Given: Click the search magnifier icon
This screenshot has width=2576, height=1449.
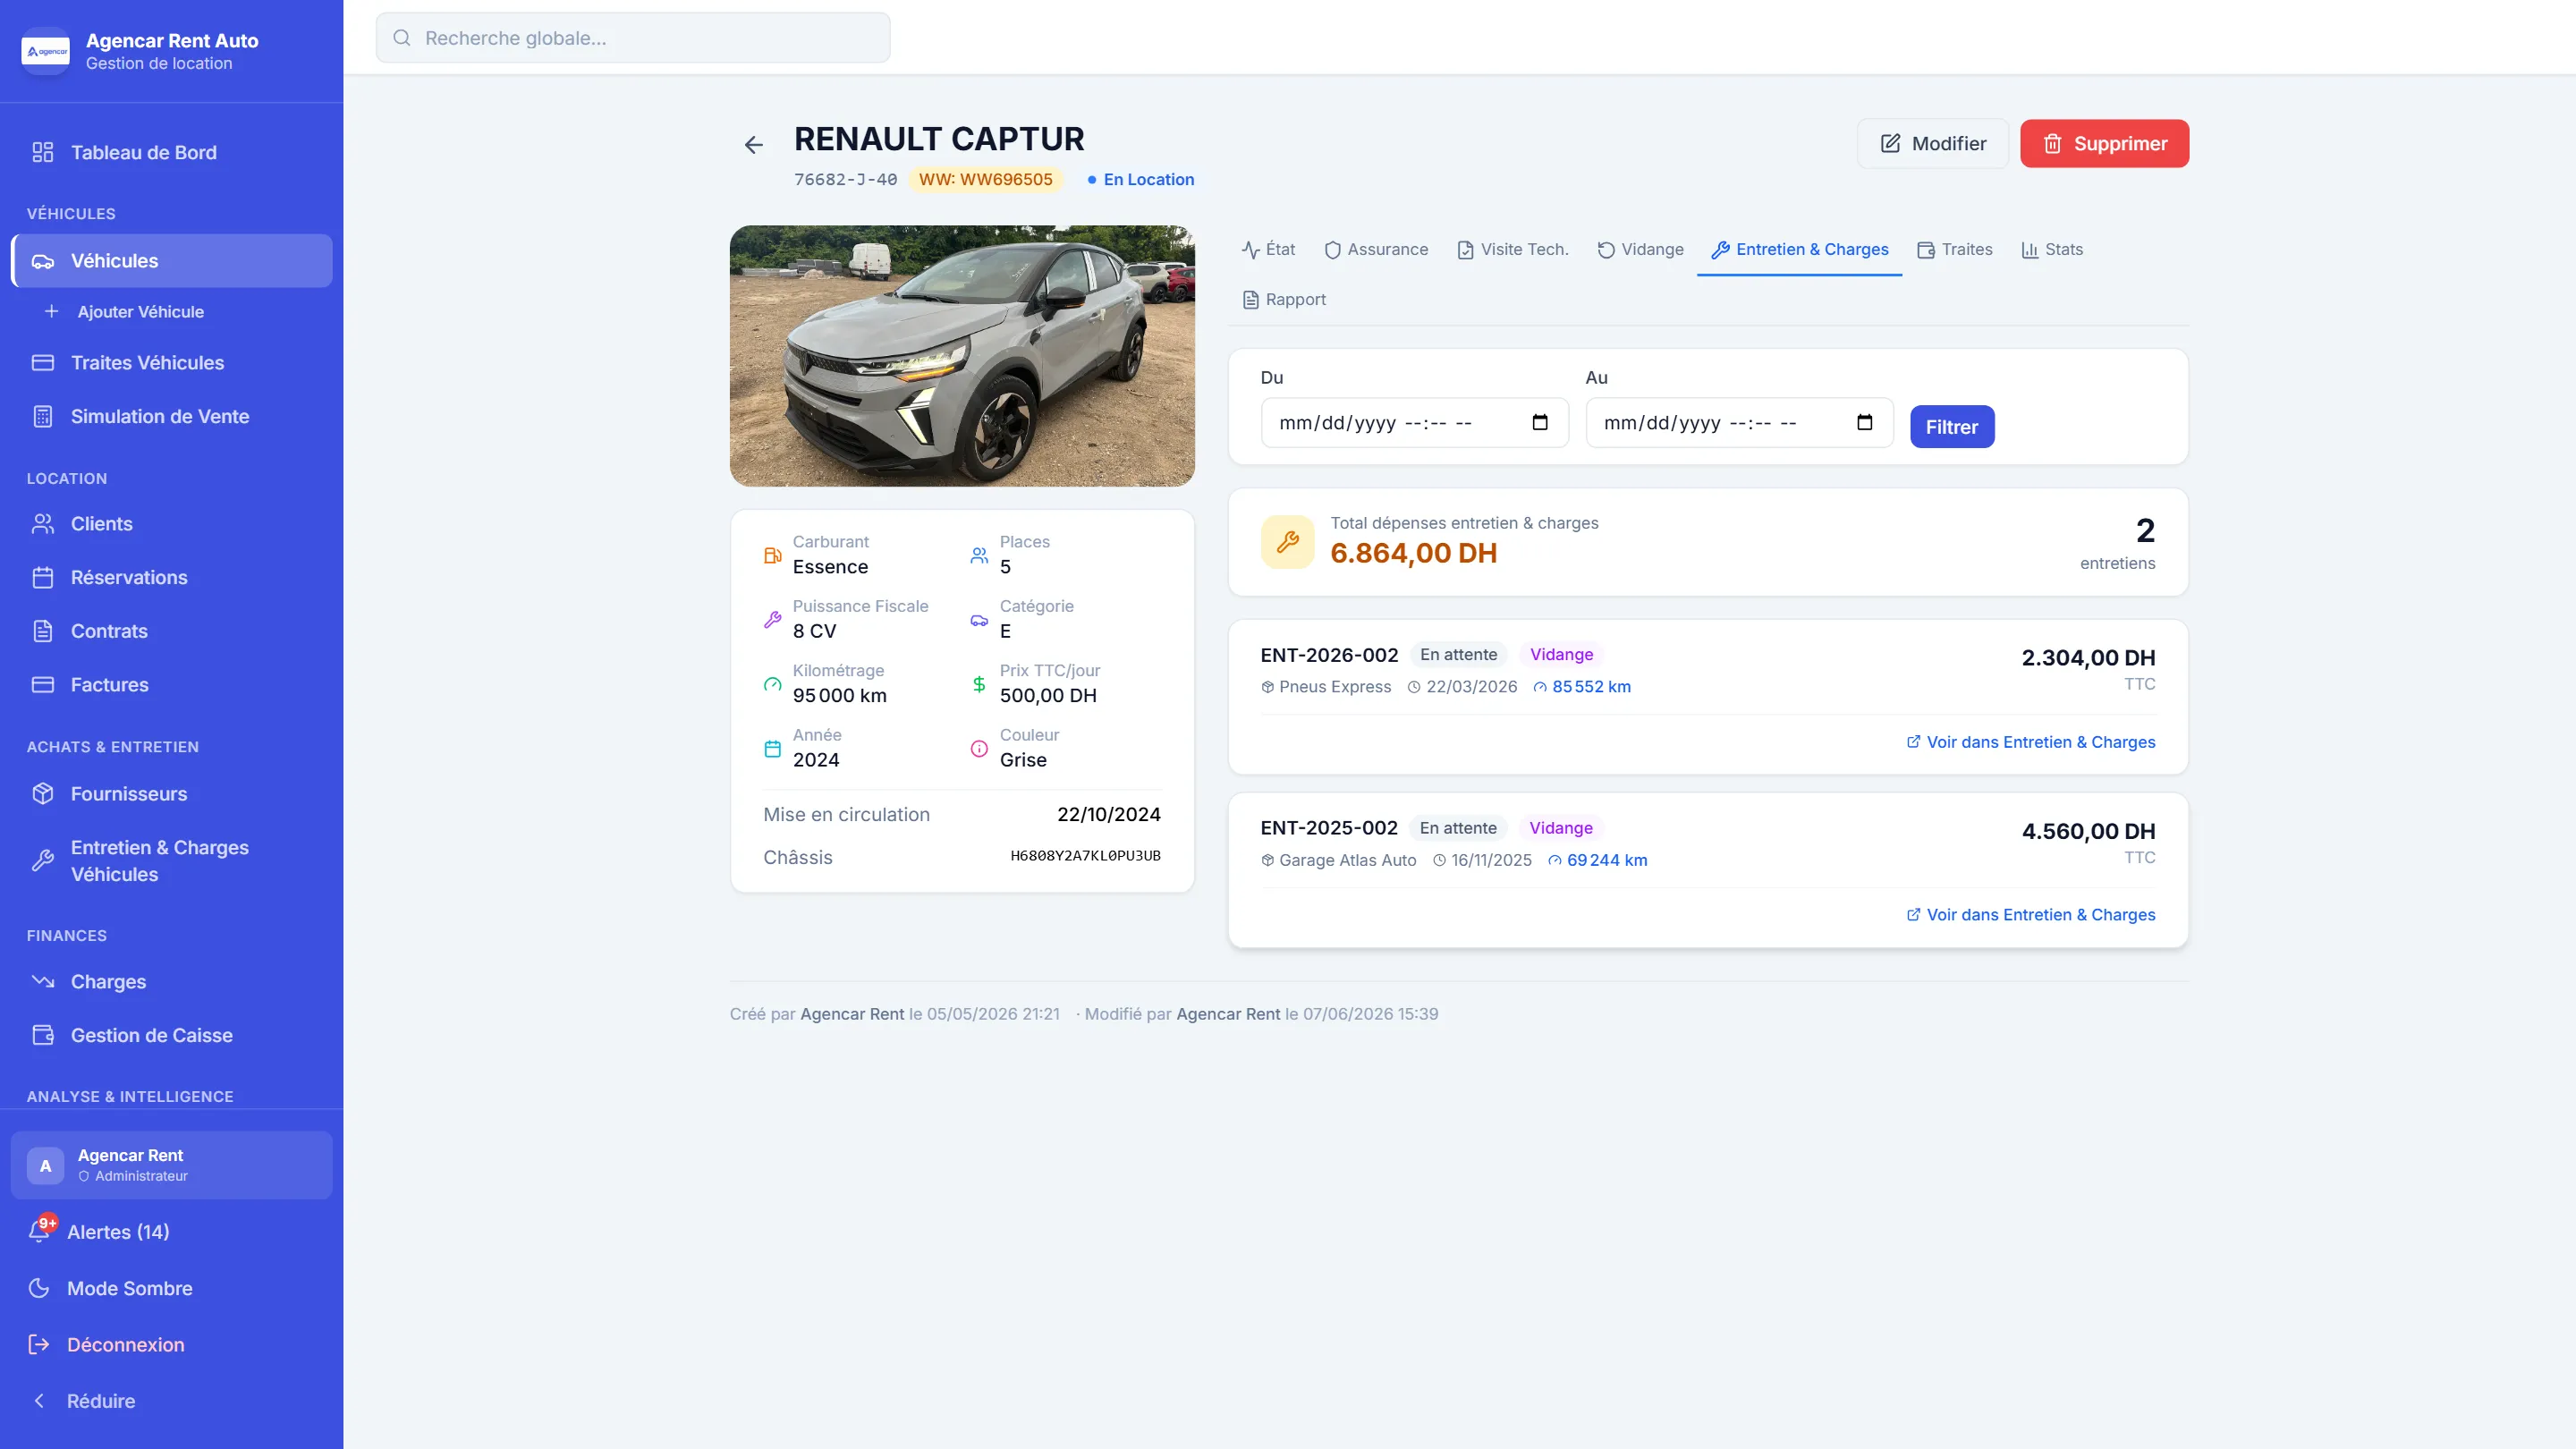Looking at the screenshot, I should tap(402, 38).
